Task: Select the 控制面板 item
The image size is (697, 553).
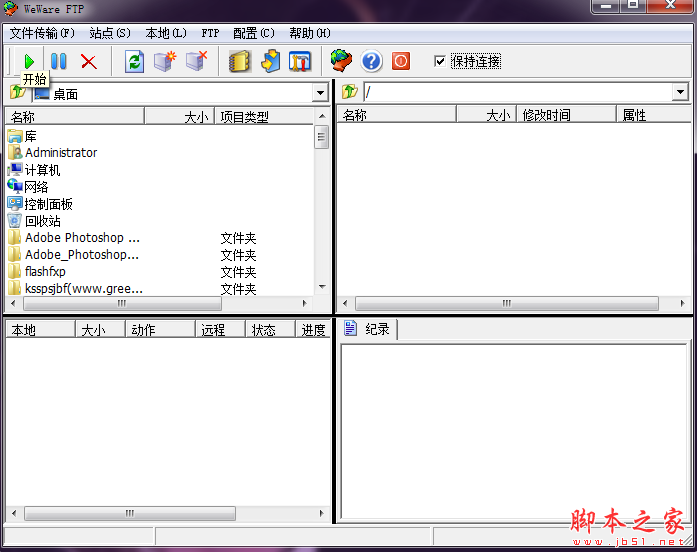Action: coord(40,204)
